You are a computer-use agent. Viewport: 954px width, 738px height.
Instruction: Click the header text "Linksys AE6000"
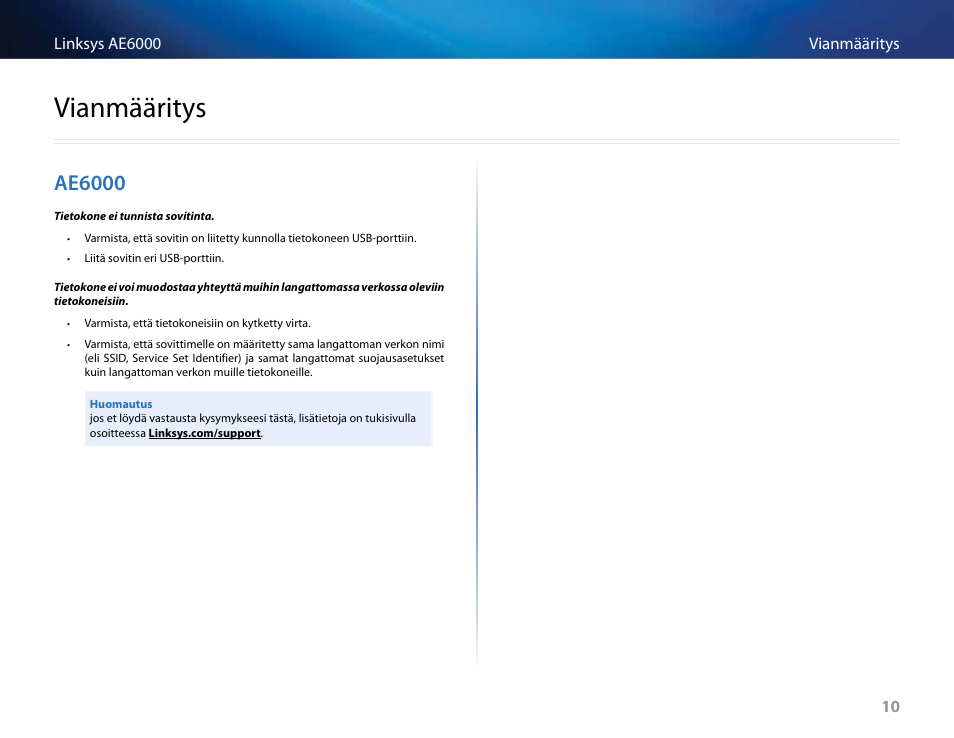point(108,44)
